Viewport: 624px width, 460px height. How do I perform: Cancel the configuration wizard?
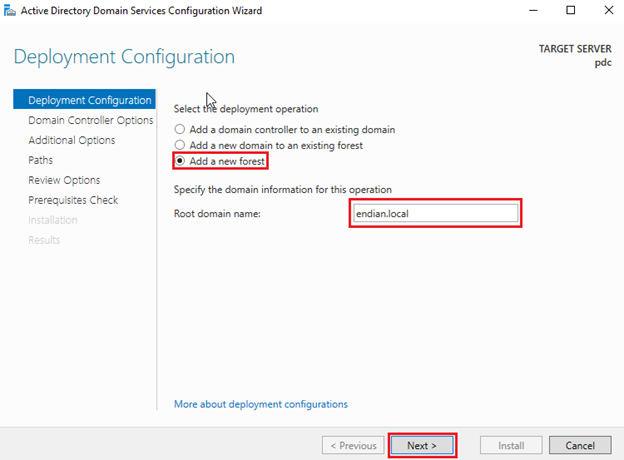click(580, 445)
